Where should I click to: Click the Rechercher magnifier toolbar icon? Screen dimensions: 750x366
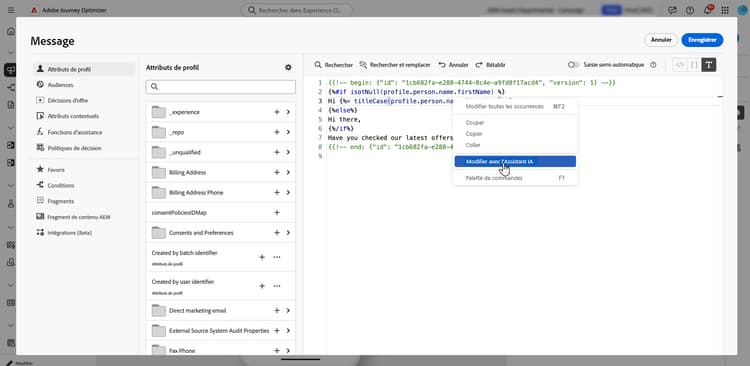(318, 65)
